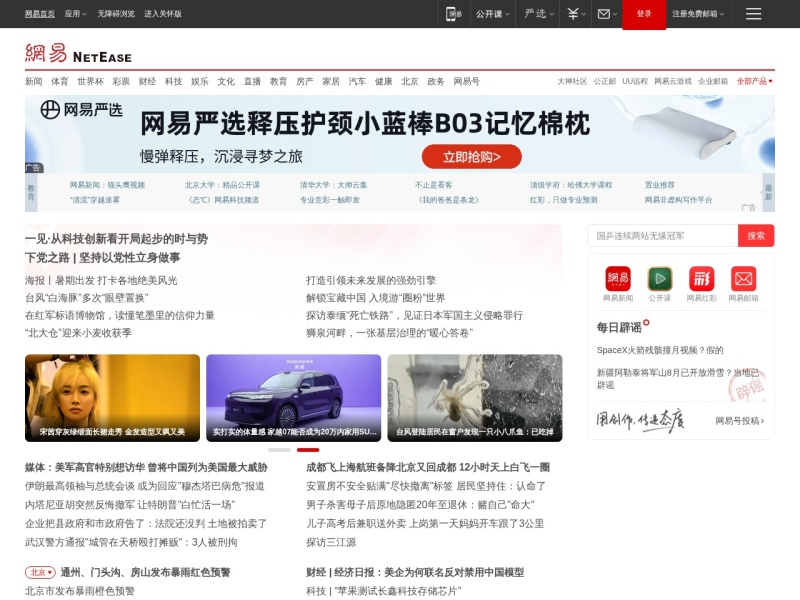Click the 最新 right strip tab
Viewport: 800px width, 600px height.
768,192
